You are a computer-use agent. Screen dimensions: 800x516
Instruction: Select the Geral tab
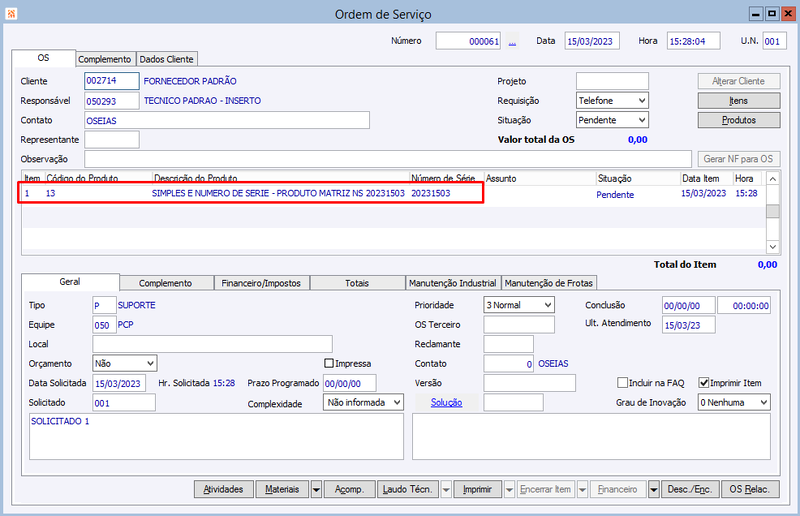[x=70, y=282]
